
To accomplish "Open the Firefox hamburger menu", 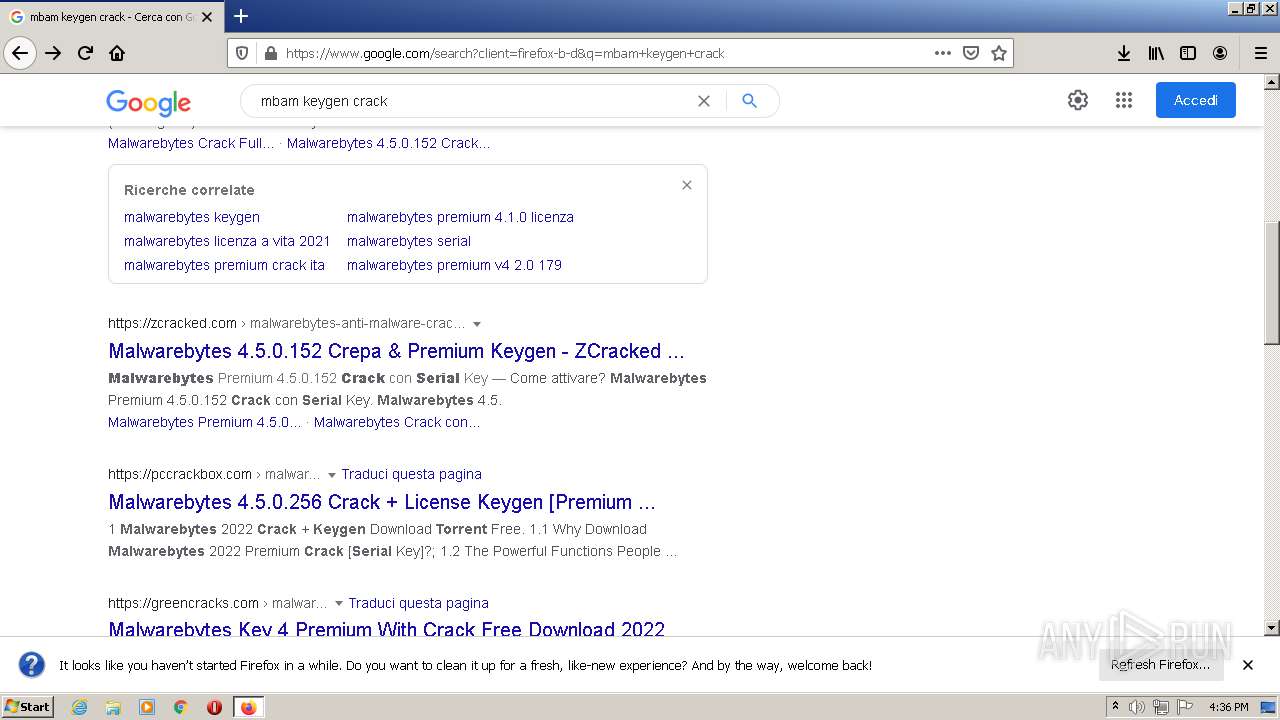I will click(x=1260, y=53).
